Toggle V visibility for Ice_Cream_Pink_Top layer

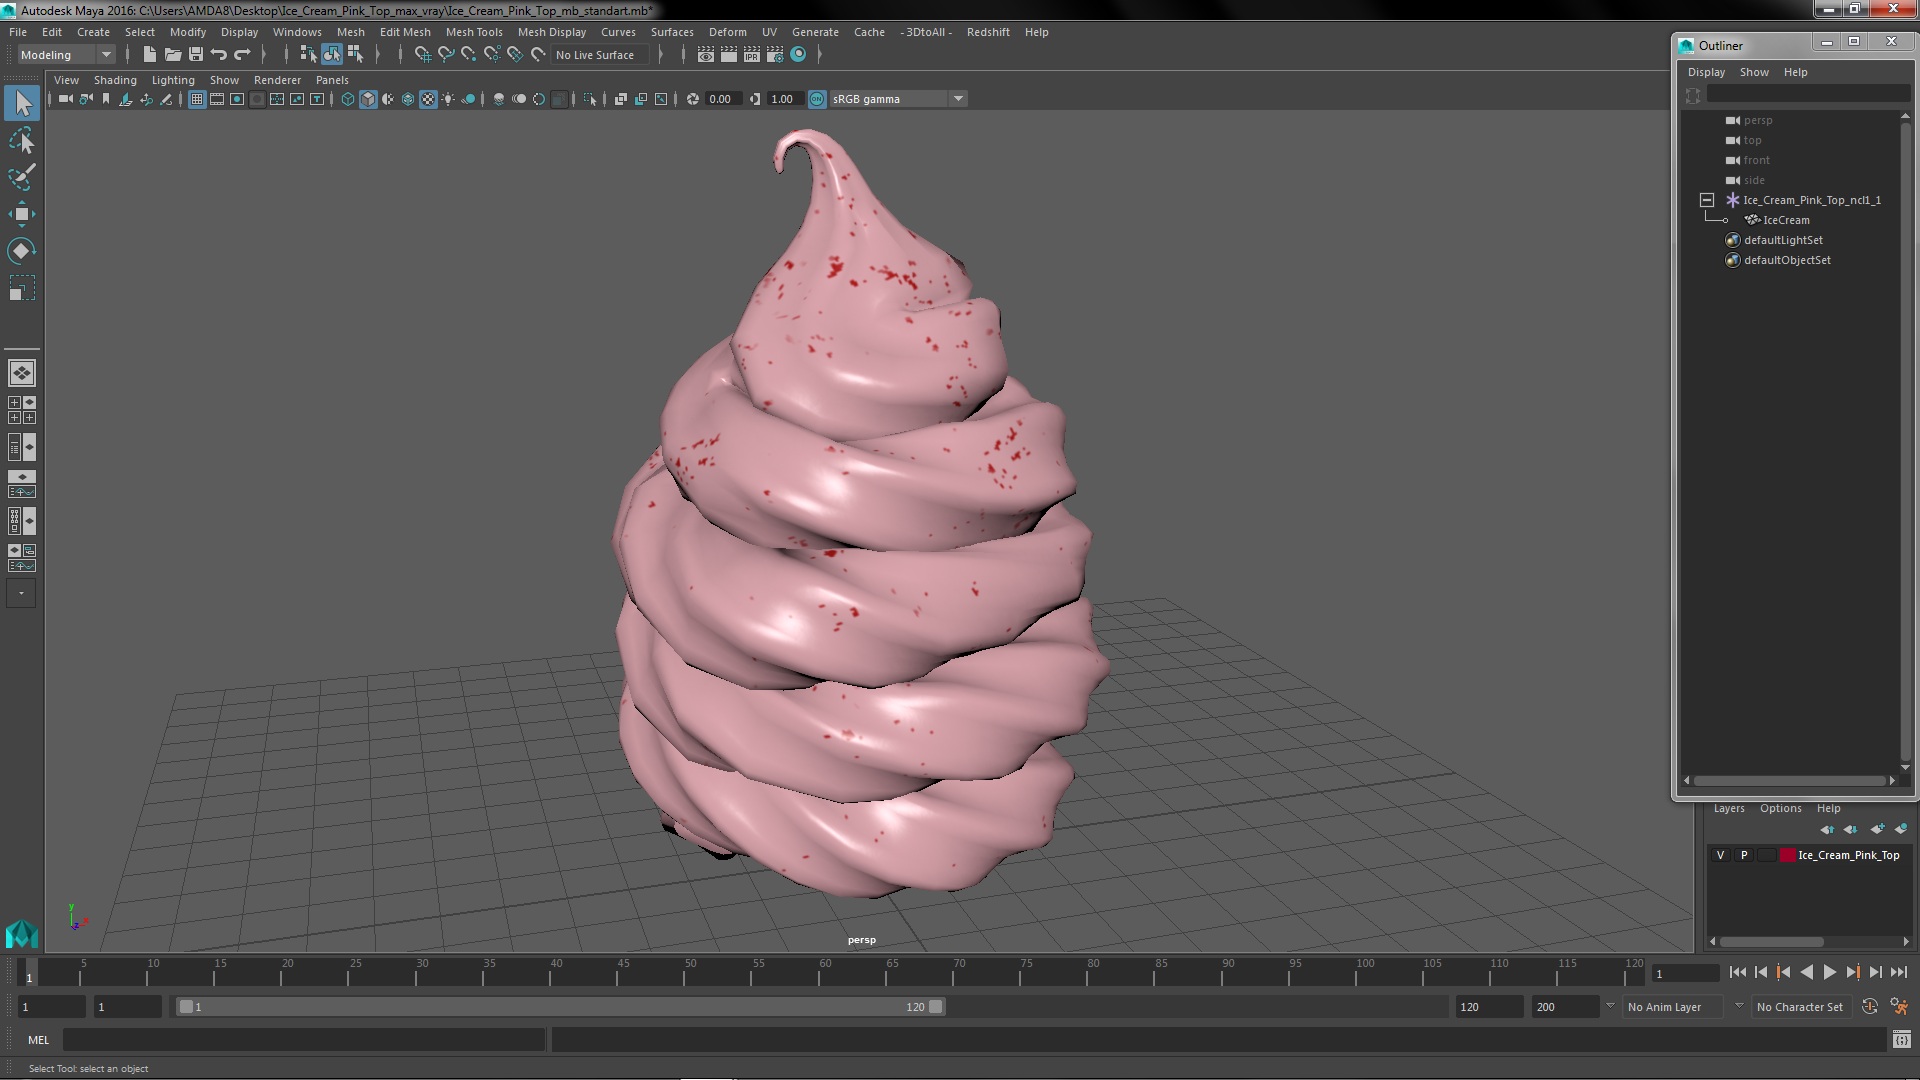[x=1720, y=855]
